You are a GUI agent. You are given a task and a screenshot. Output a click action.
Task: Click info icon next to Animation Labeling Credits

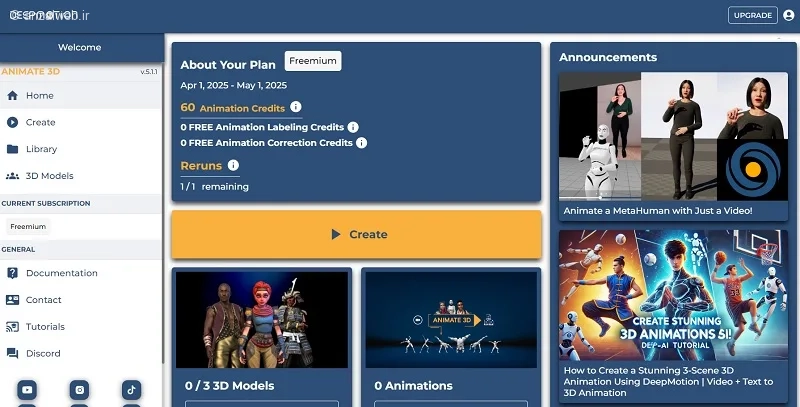coord(353,127)
